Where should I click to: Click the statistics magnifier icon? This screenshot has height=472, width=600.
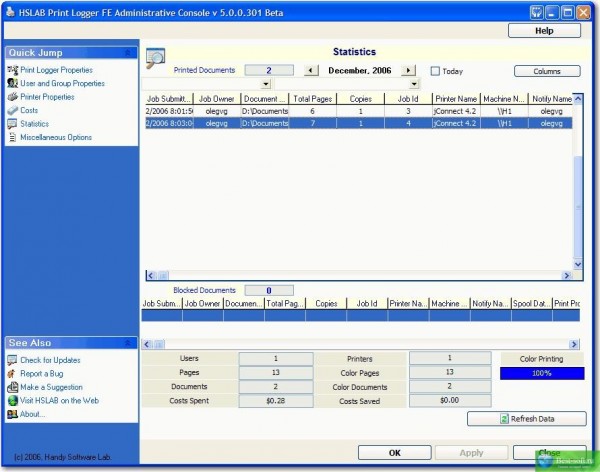click(156, 59)
